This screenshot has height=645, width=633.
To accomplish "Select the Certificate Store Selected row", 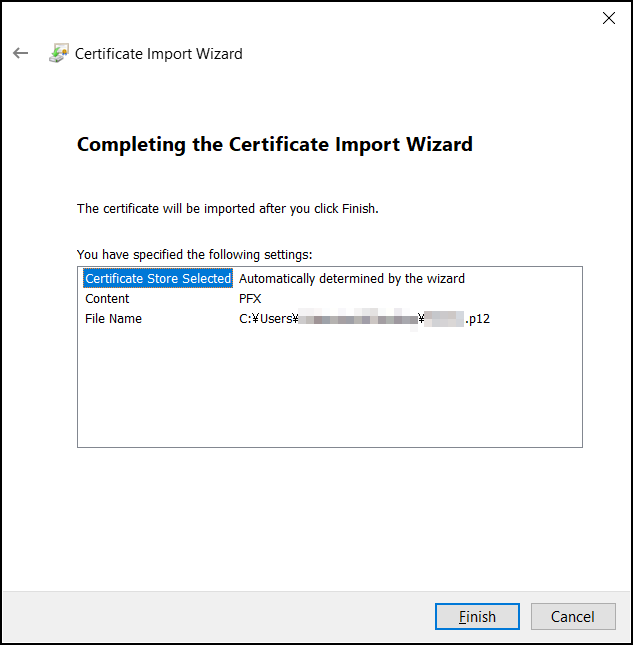I will 158,279.
